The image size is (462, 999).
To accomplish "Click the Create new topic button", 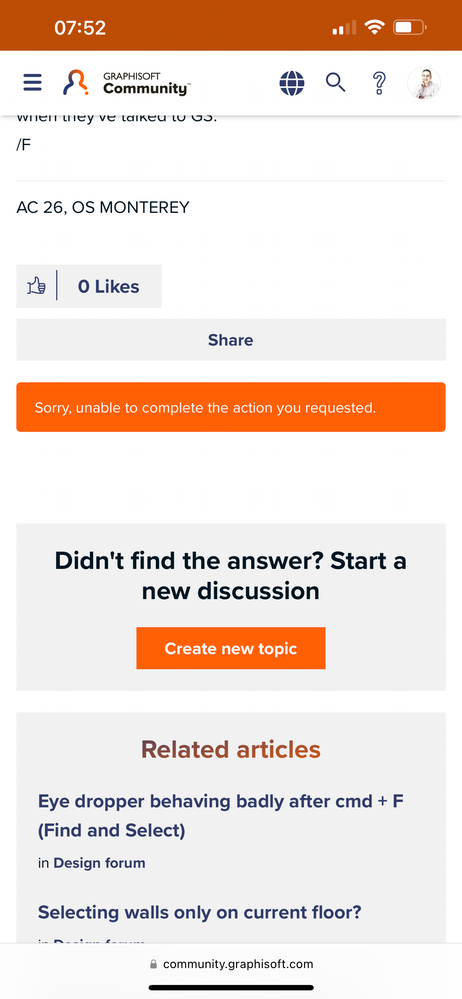I will coord(231,648).
